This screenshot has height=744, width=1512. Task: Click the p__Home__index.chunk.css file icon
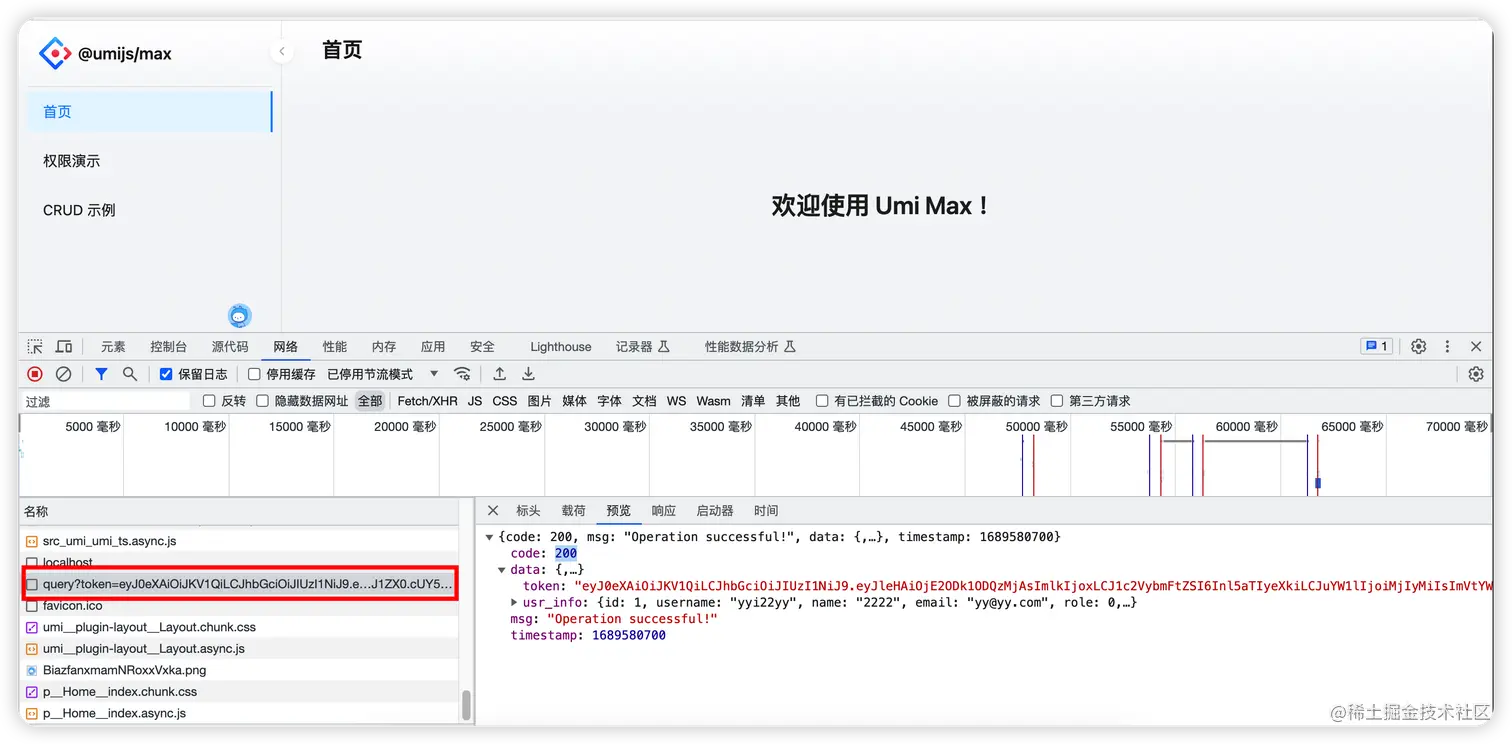(32, 692)
